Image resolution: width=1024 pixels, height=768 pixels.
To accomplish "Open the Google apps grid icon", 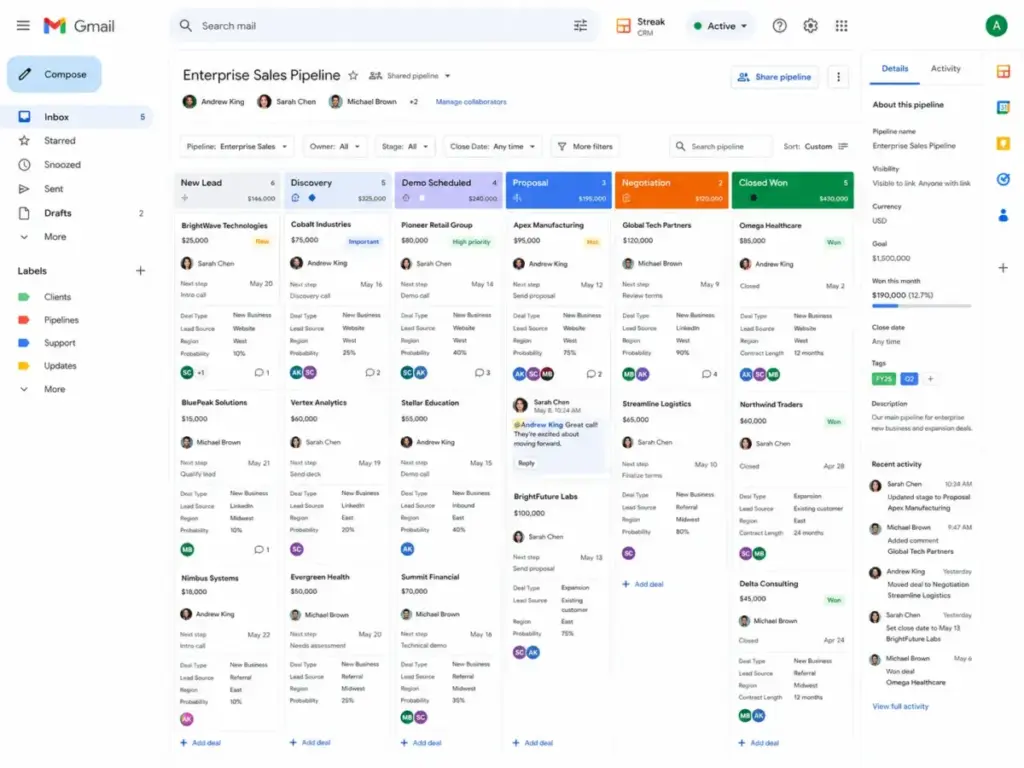I will (841, 25).
